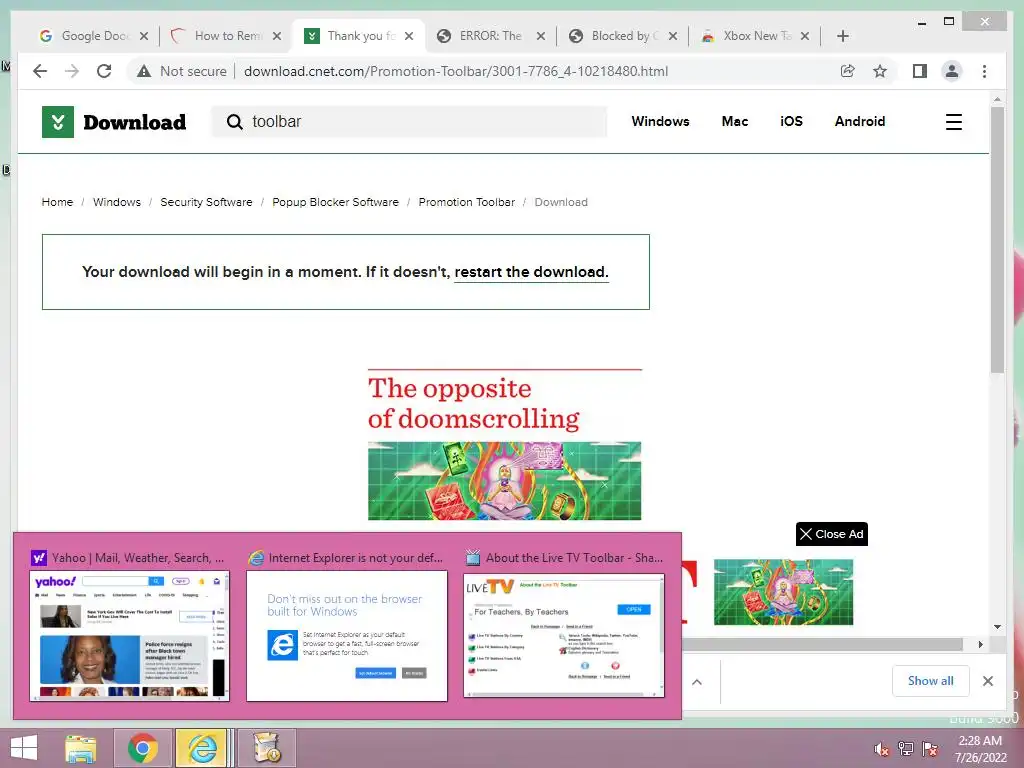Click the browser forward arrow
This screenshot has height=768, width=1024.
click(x=72, y=71)
